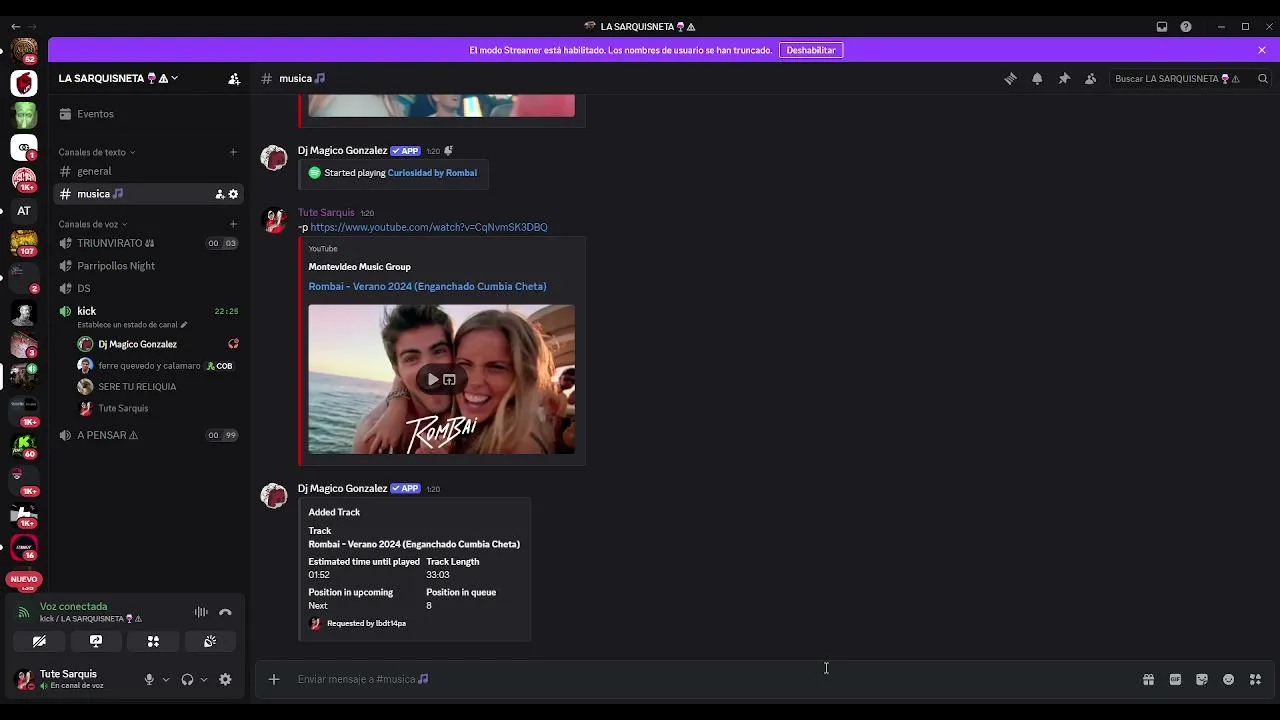Share your screen

click(96, 641)
